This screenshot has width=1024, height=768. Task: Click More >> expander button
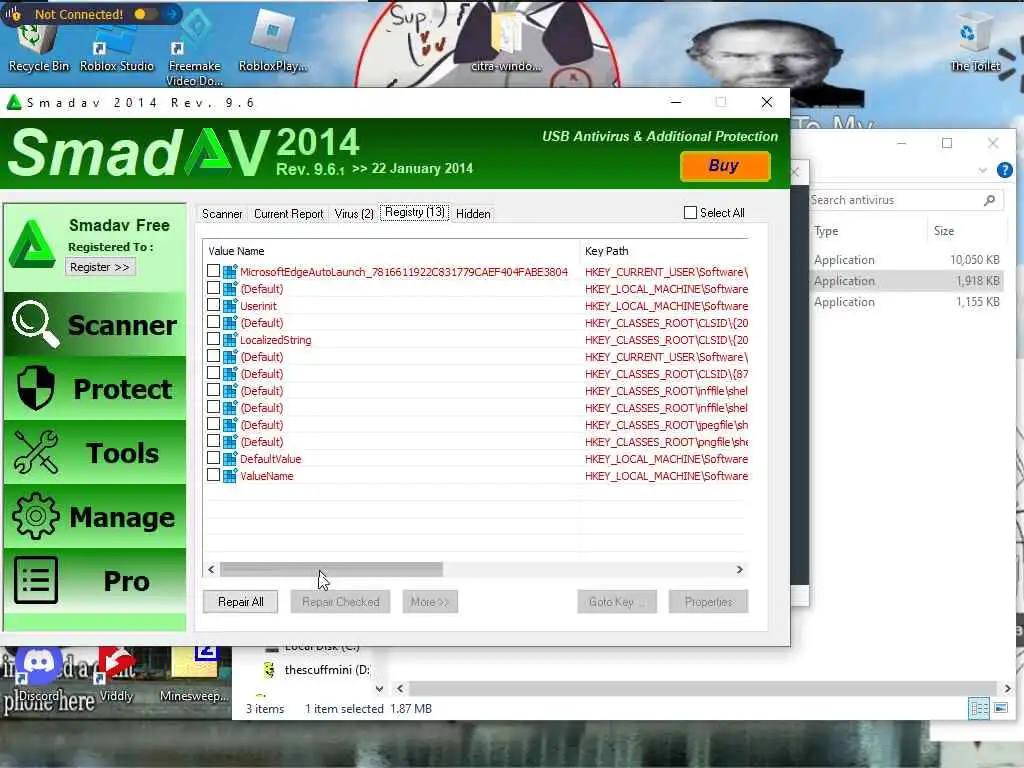430,601
